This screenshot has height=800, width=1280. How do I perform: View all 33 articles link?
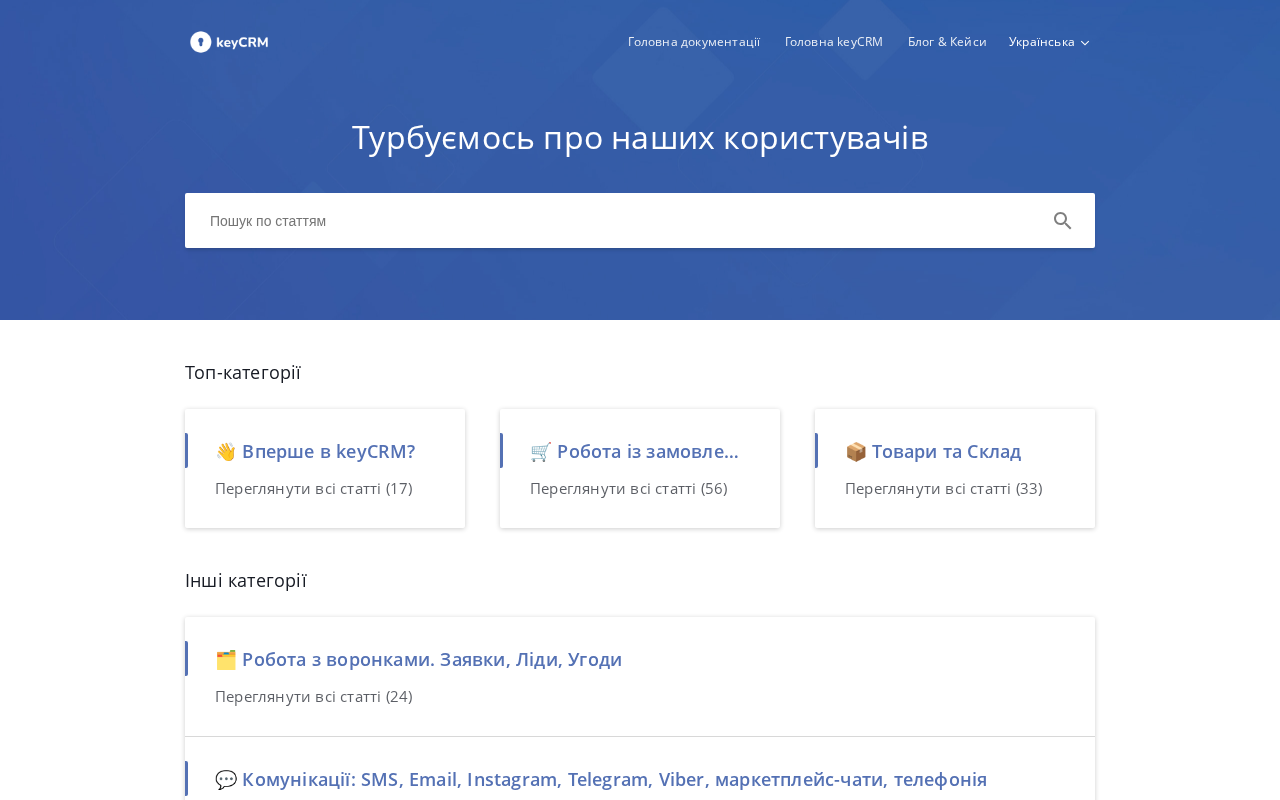pyautogui.click(x=944, y=489)
